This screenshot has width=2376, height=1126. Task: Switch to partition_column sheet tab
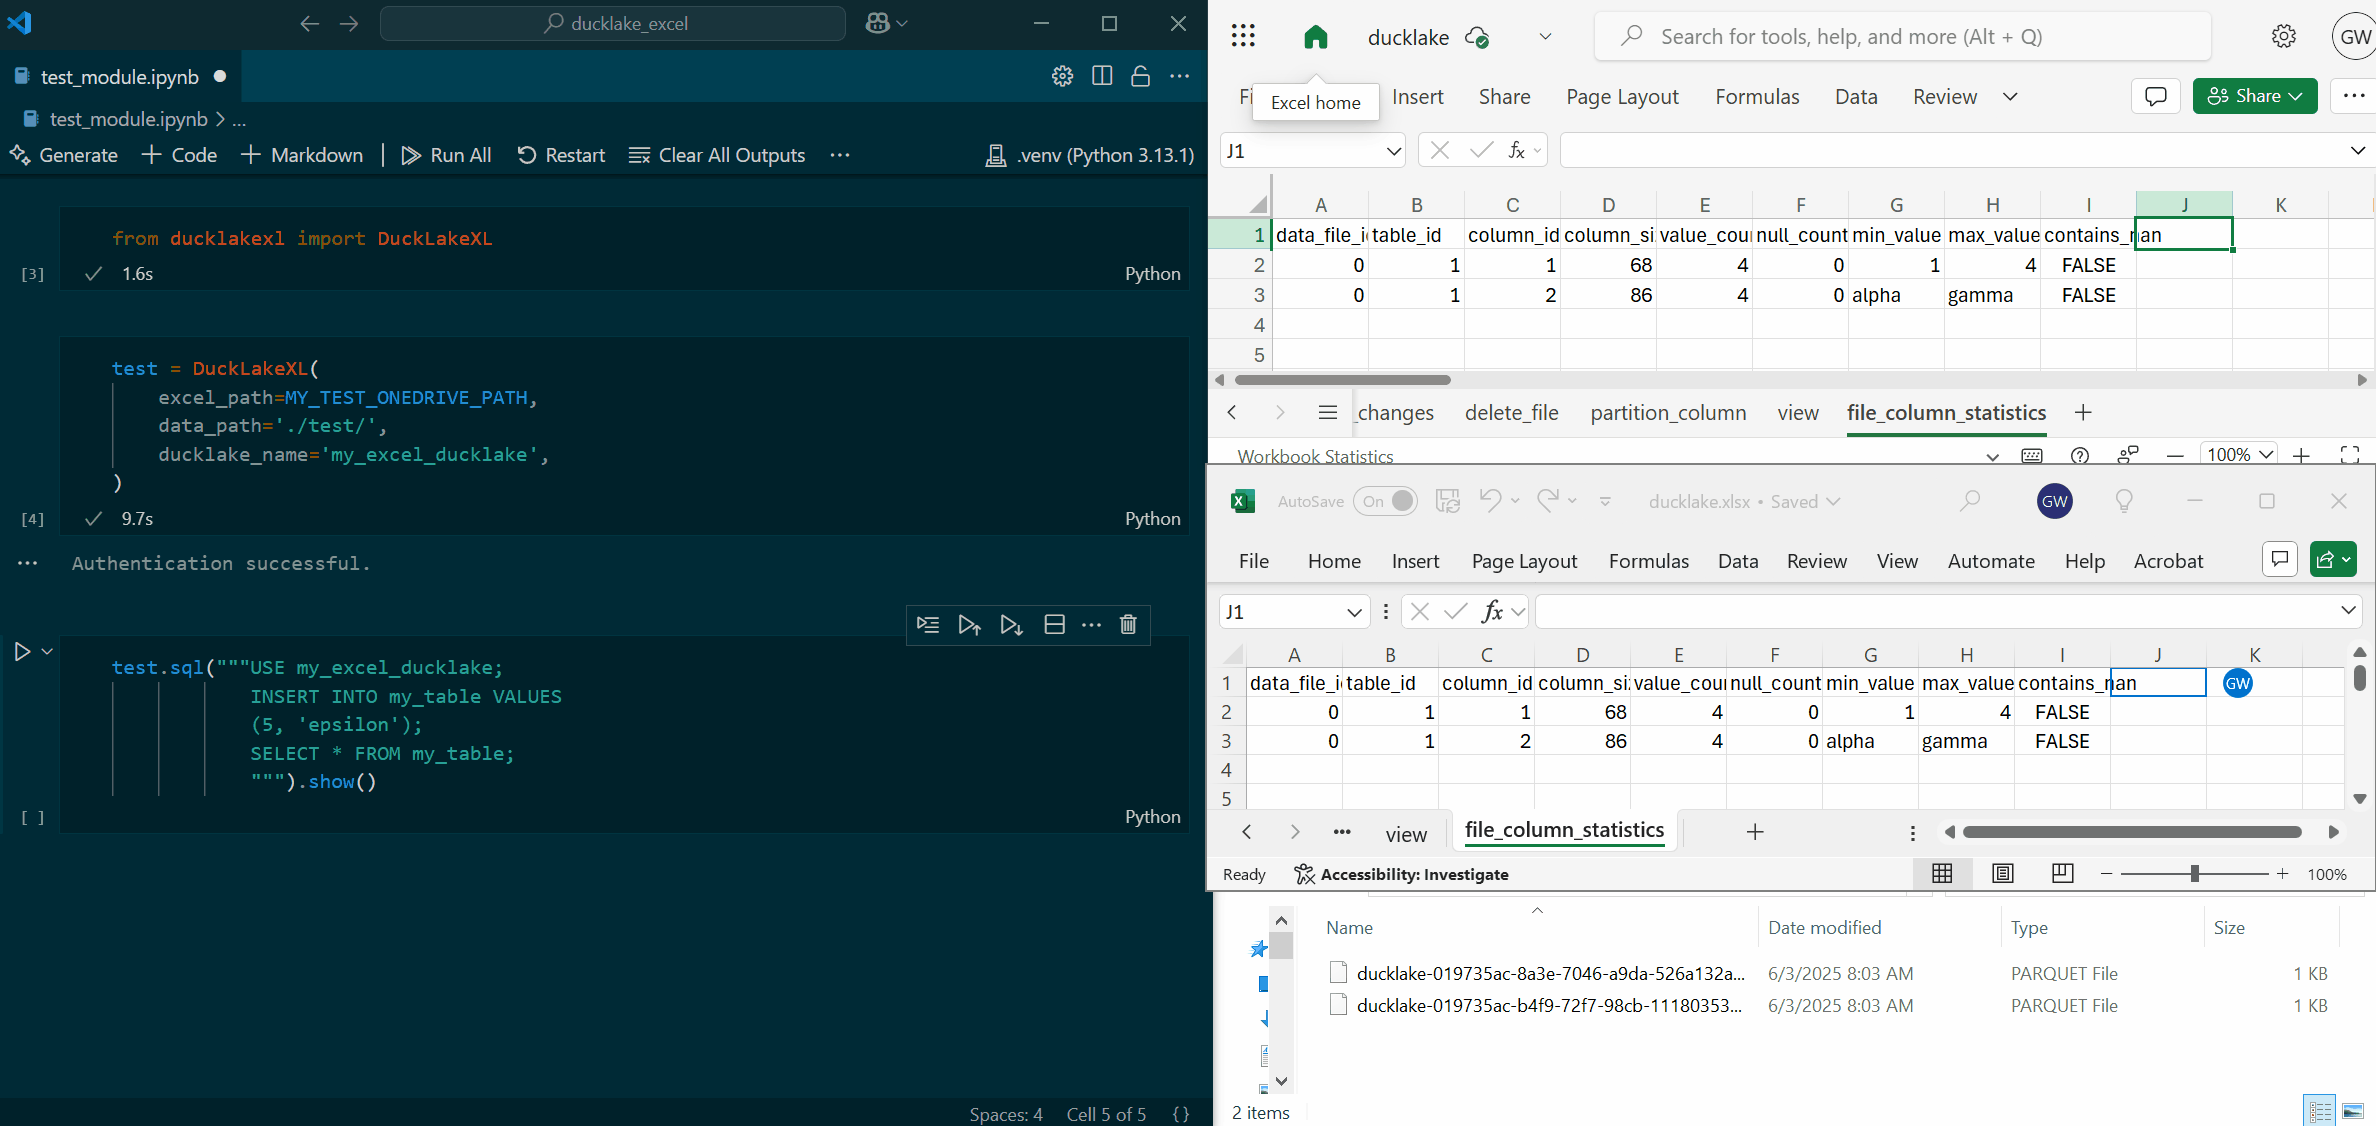[x=1668, y=413]
